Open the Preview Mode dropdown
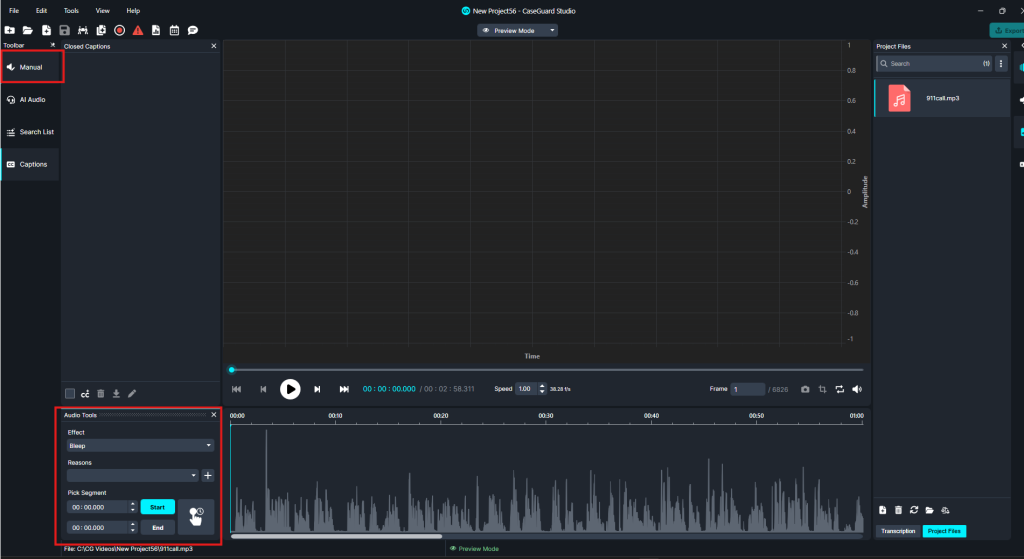The image size is (1024, 559). click(x=518, y=30)
